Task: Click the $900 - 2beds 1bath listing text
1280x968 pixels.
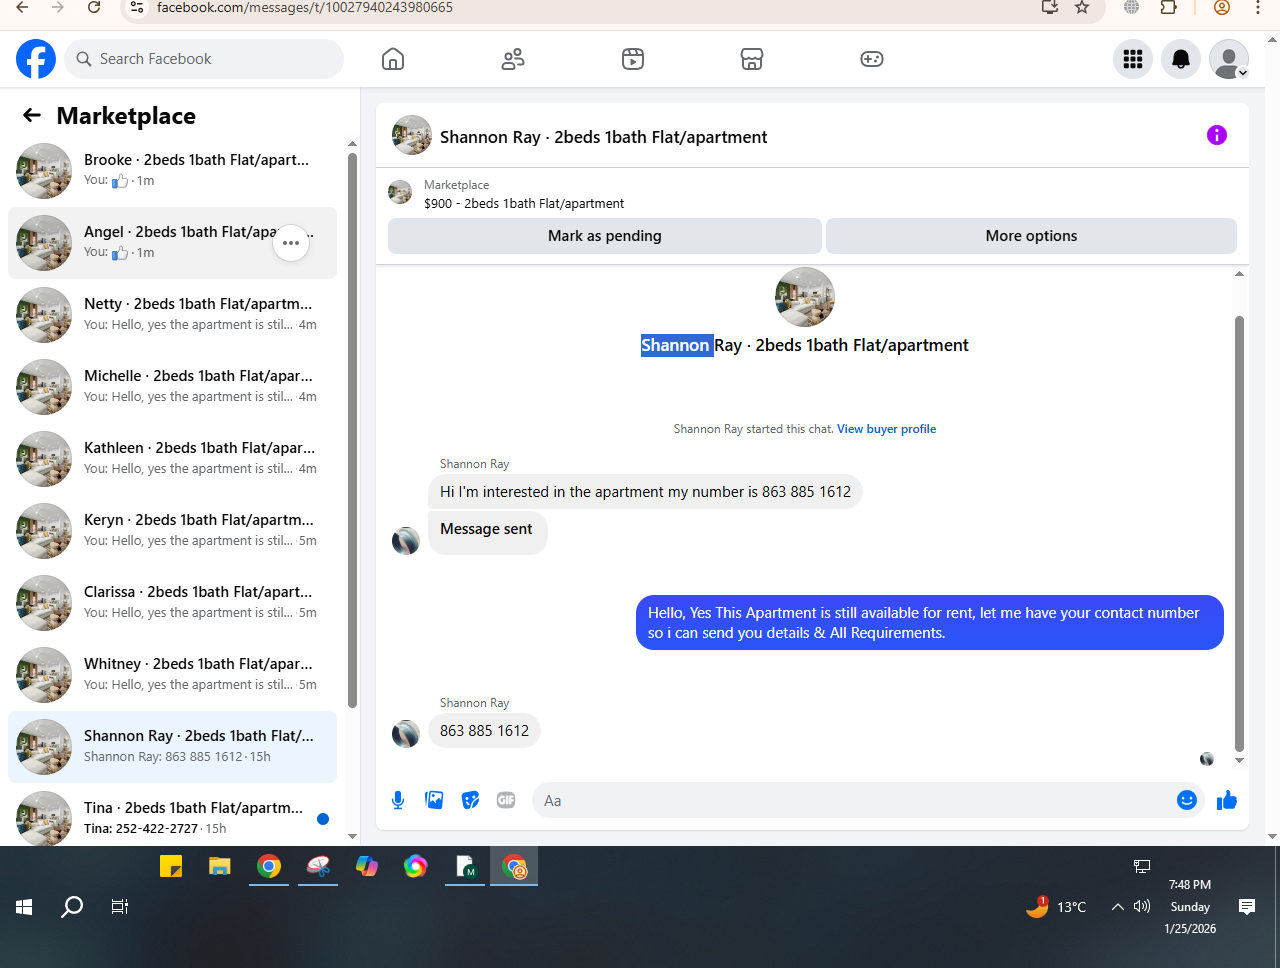Action: pyautogui.click(x=524, y=203)
